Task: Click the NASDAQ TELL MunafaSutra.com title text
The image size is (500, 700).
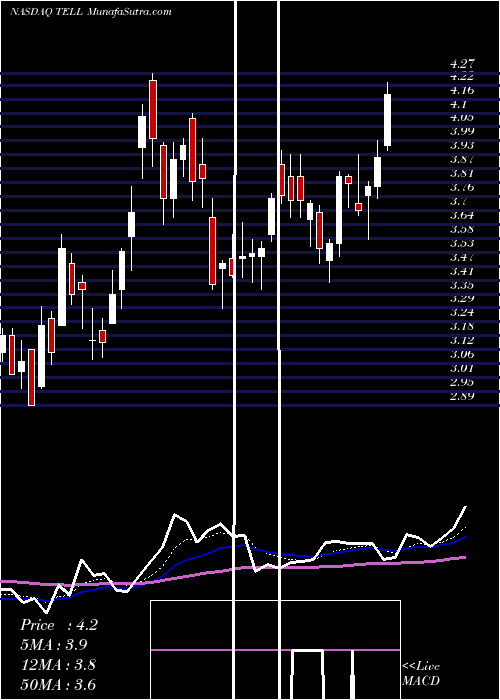Action: tap(91, 12)
